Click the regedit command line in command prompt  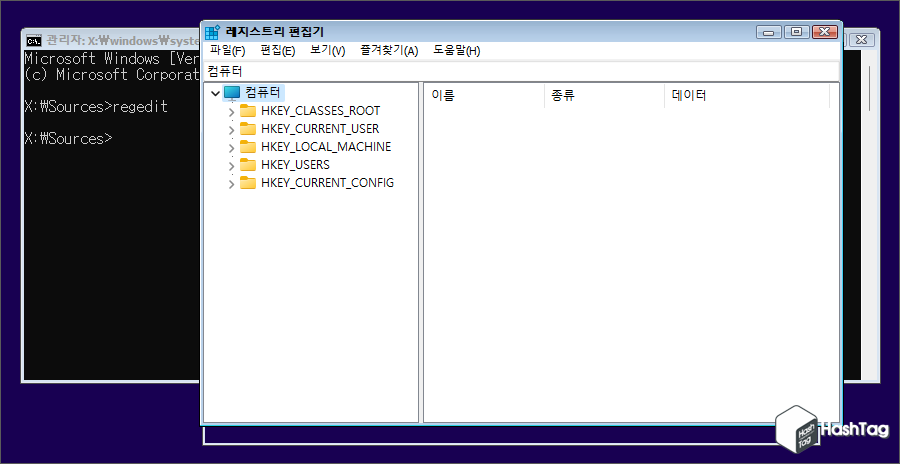click(96, 107)
